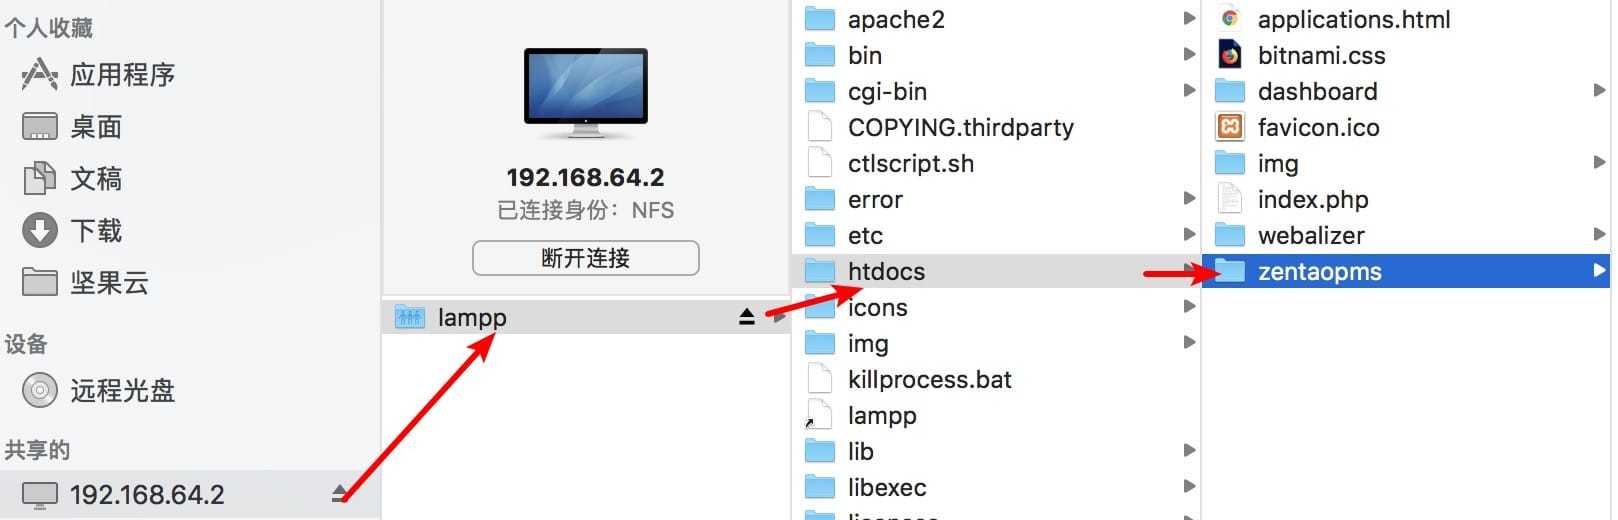Select the lampp shared folder row

586,317
